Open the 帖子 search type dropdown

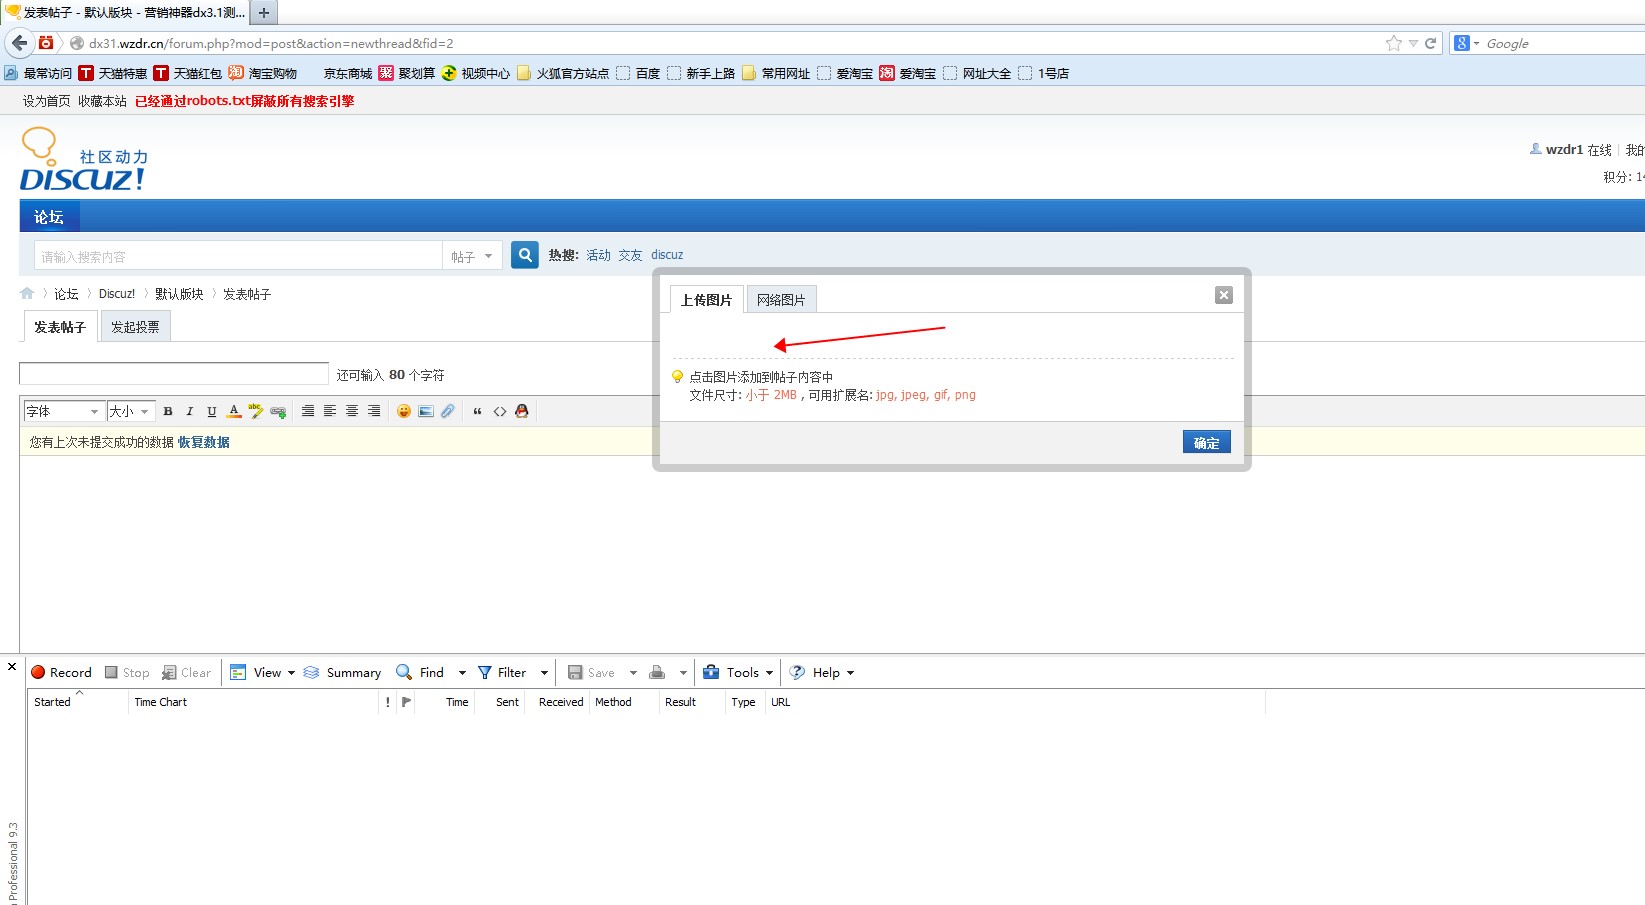pos(472,256)
